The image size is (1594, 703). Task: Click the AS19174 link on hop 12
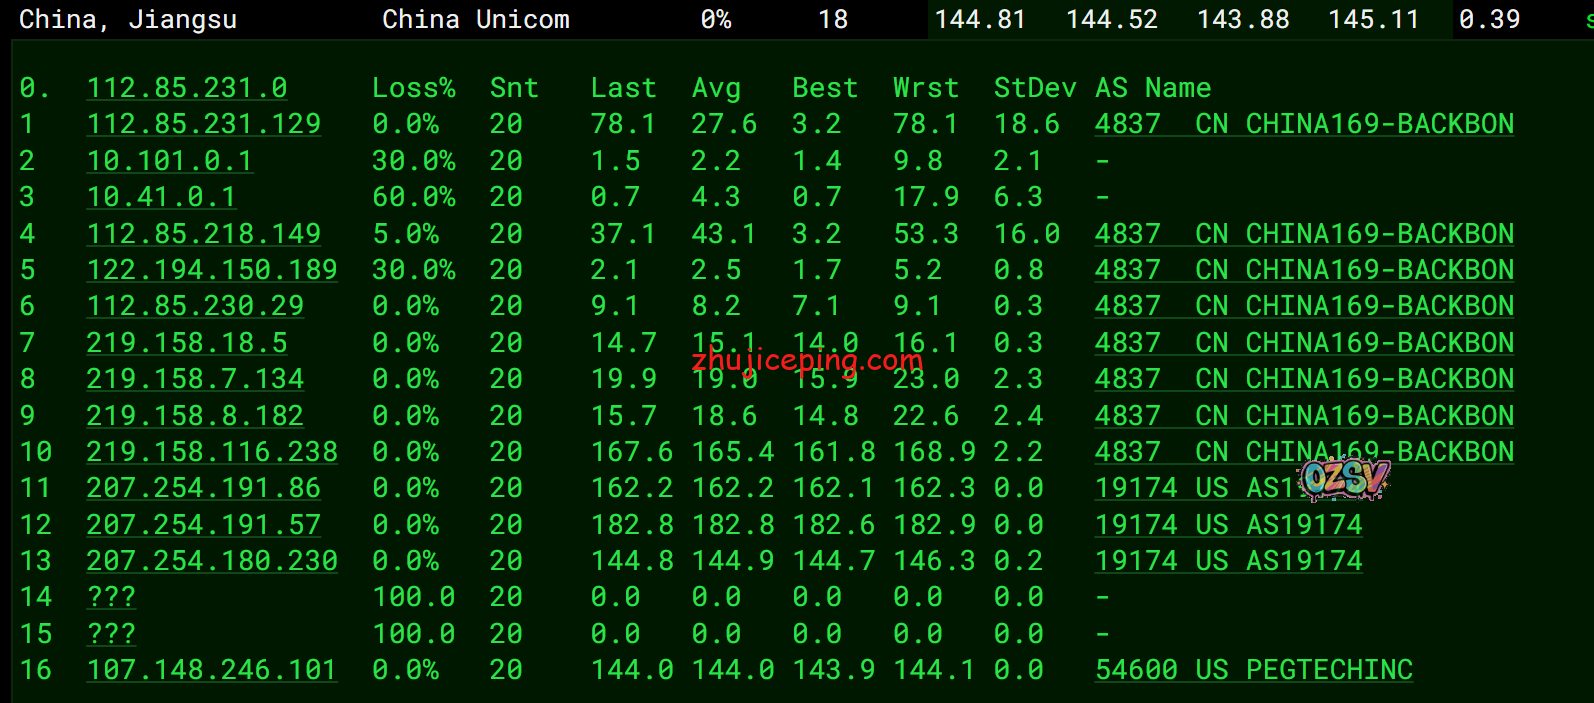point(1228,525)
